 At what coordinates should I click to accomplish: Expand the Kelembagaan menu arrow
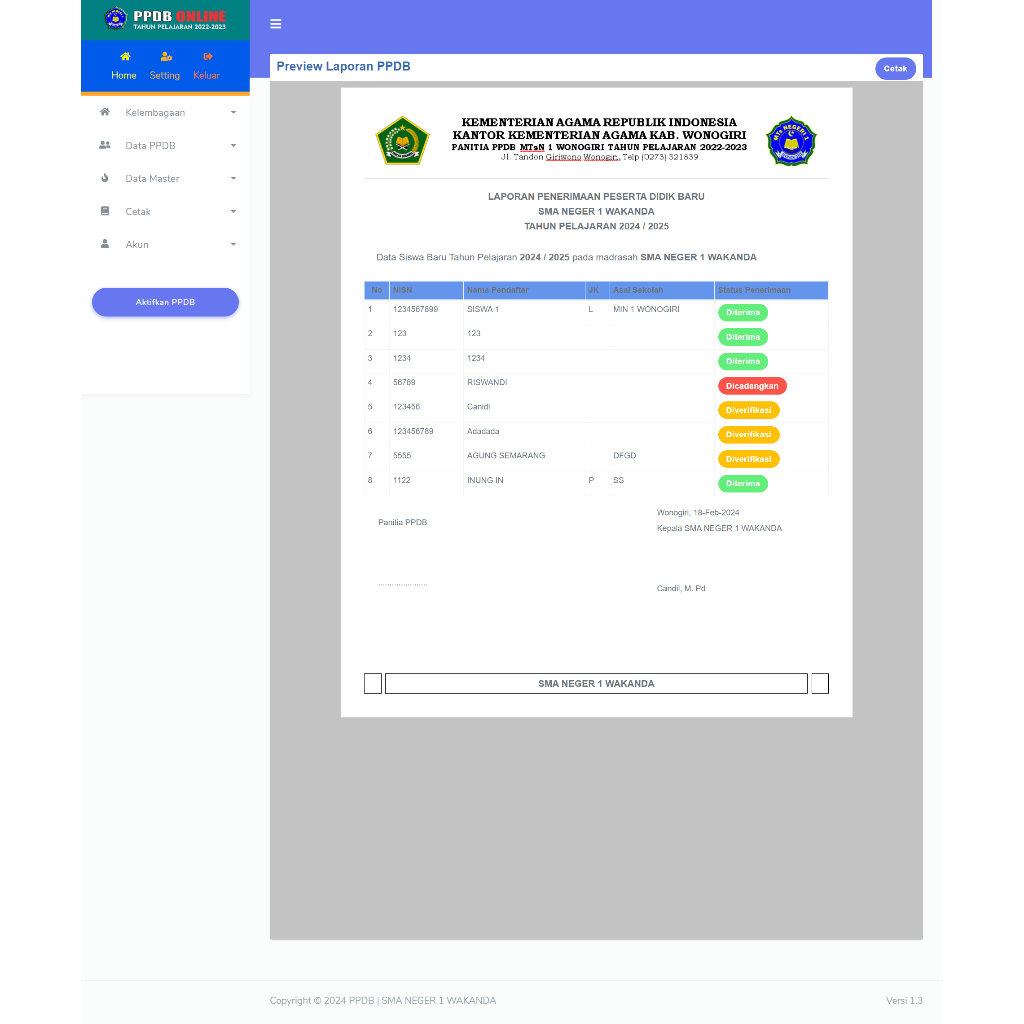(233, 112)
